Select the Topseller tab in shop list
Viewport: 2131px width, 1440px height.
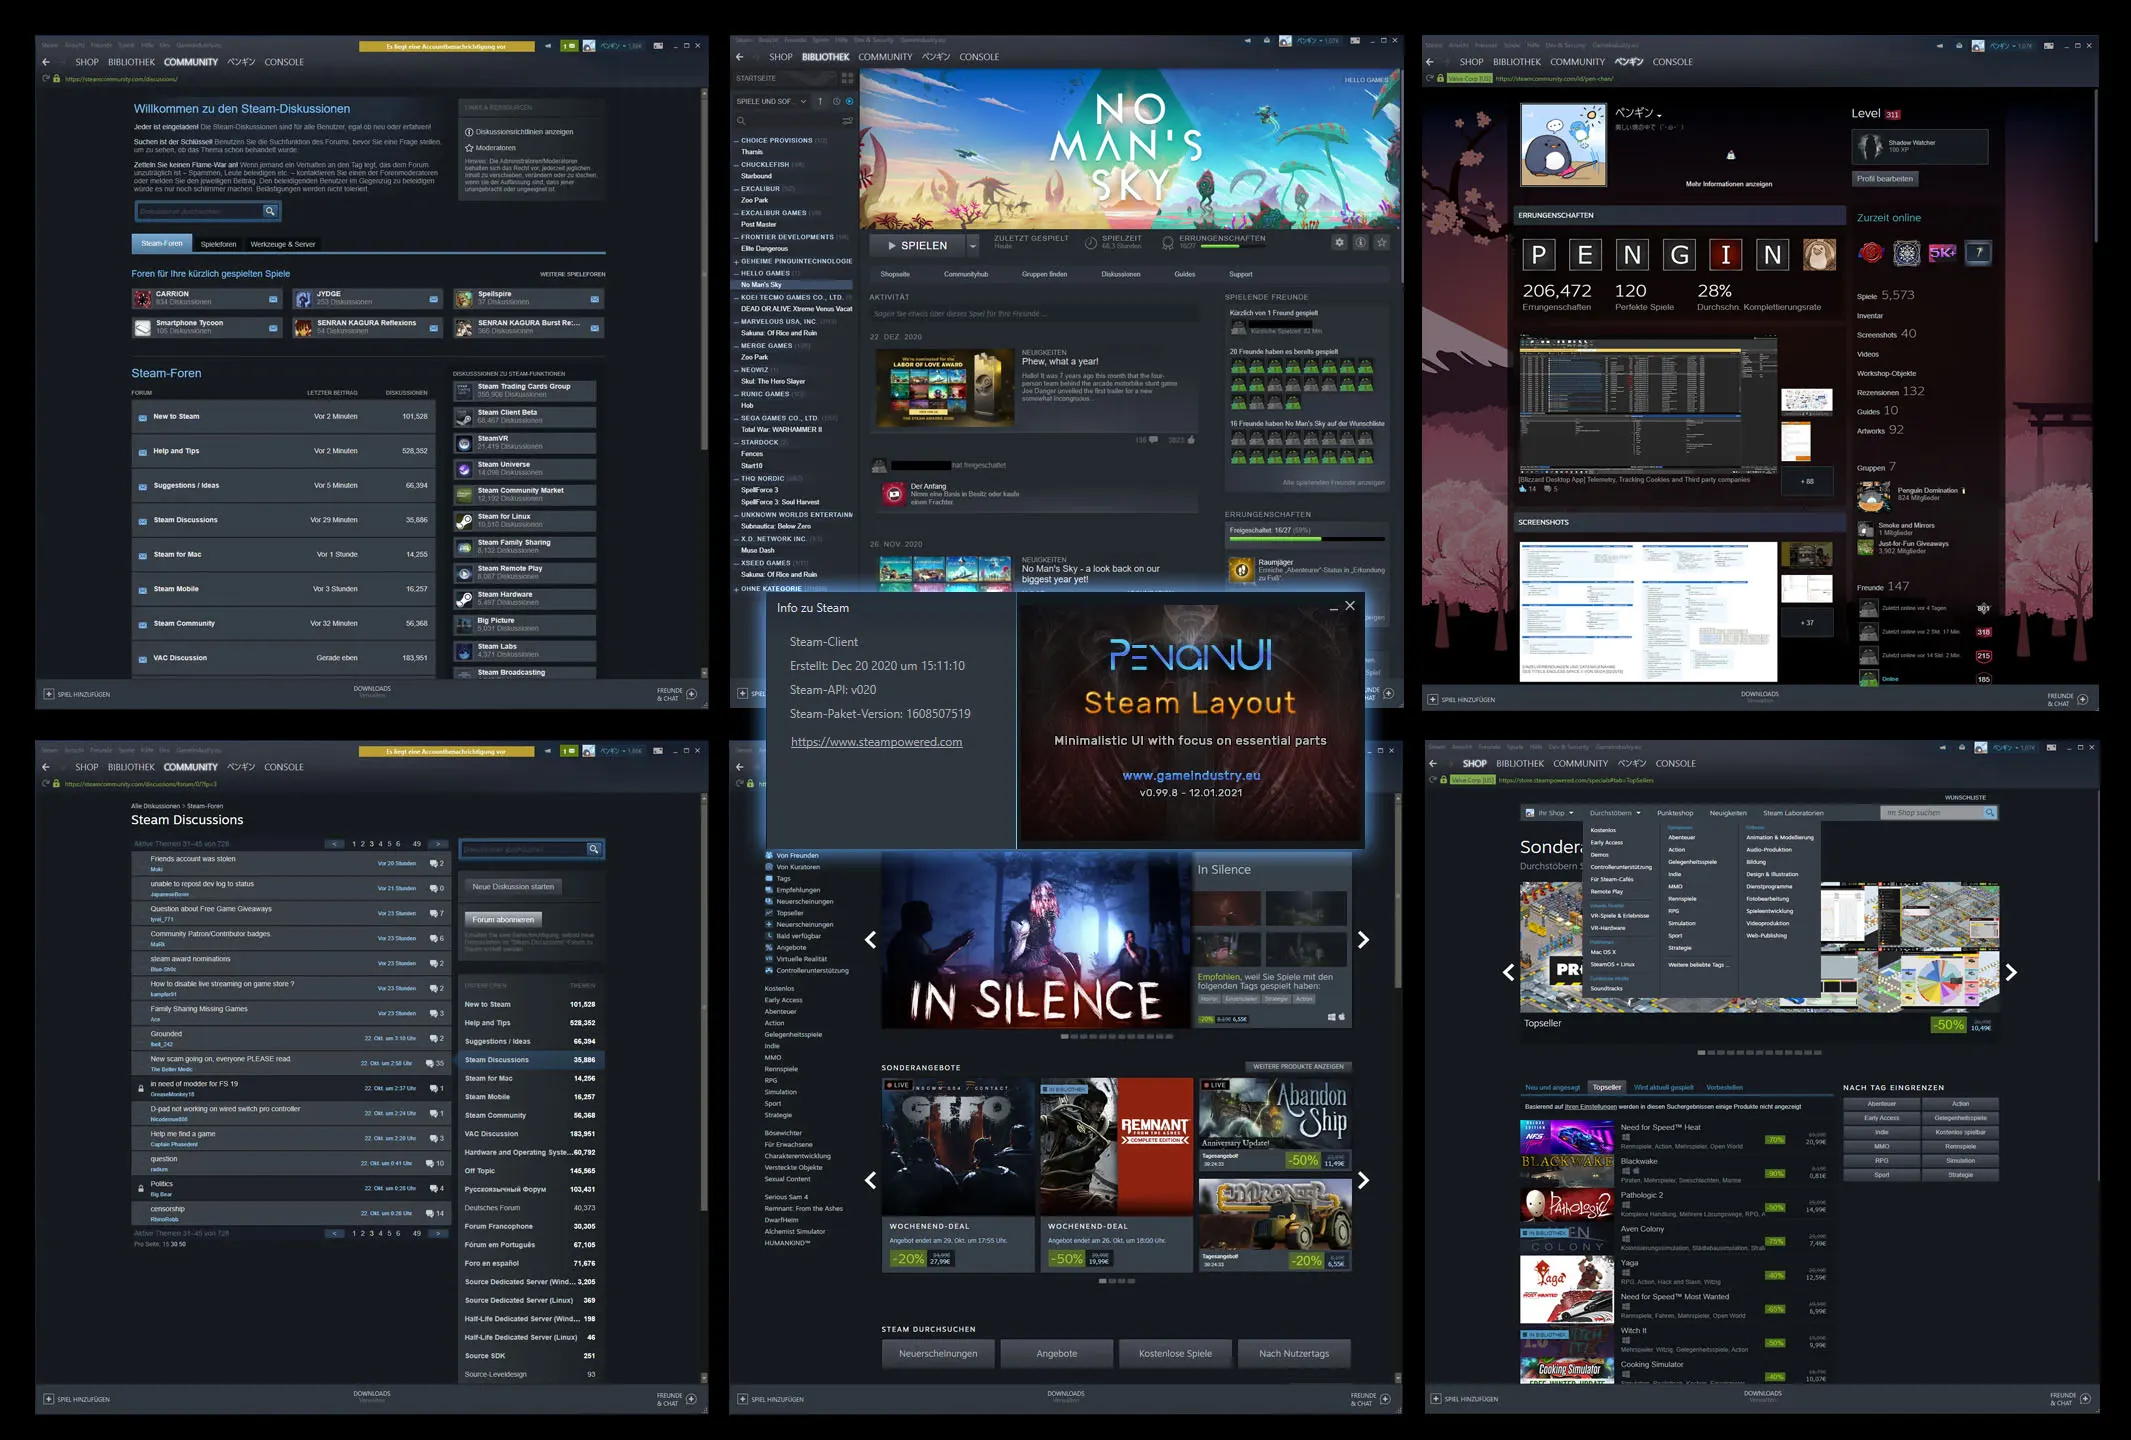[1606, 1087]
